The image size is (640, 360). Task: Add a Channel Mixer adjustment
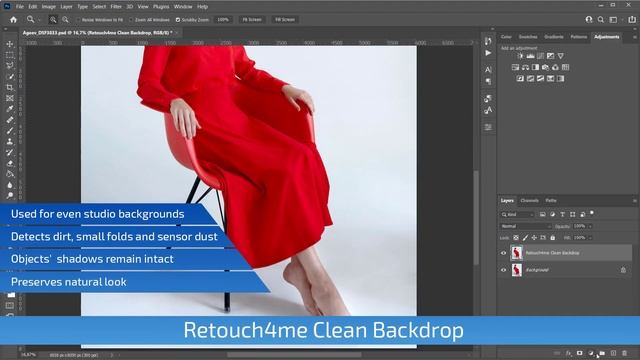click(555, 67)
